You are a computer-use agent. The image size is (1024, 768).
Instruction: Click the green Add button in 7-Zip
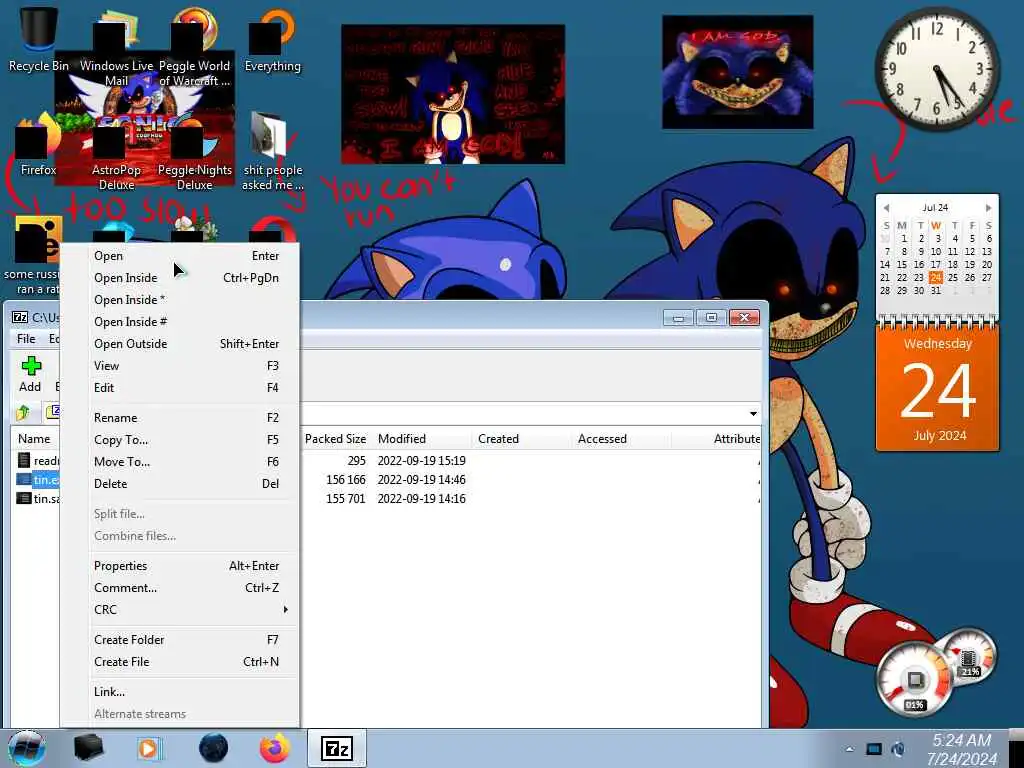pos(30,374)
